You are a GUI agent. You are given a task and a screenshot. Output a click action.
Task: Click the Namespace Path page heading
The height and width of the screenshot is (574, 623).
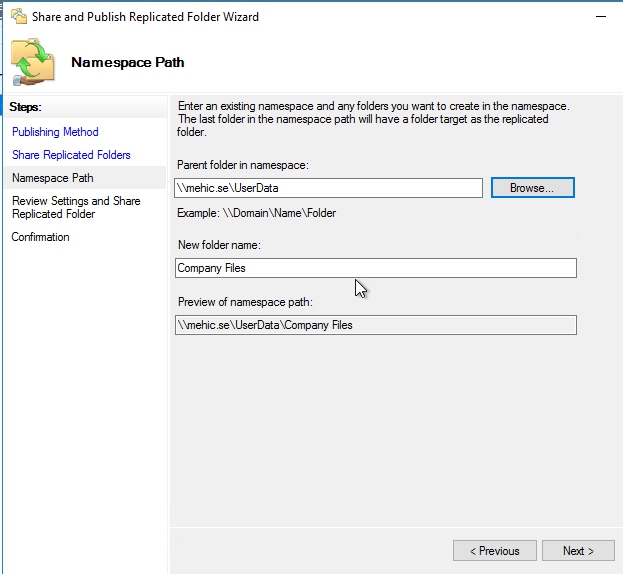click(127, 62)
